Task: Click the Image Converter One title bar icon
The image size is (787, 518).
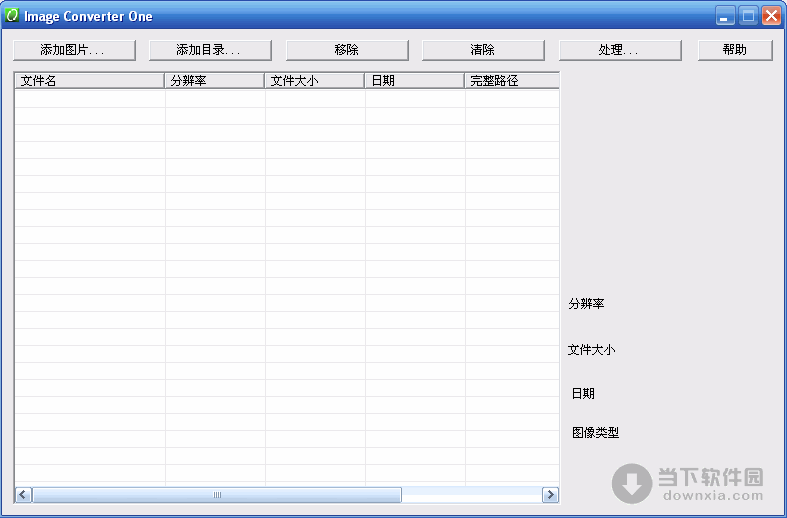Action: pos(13,16)
